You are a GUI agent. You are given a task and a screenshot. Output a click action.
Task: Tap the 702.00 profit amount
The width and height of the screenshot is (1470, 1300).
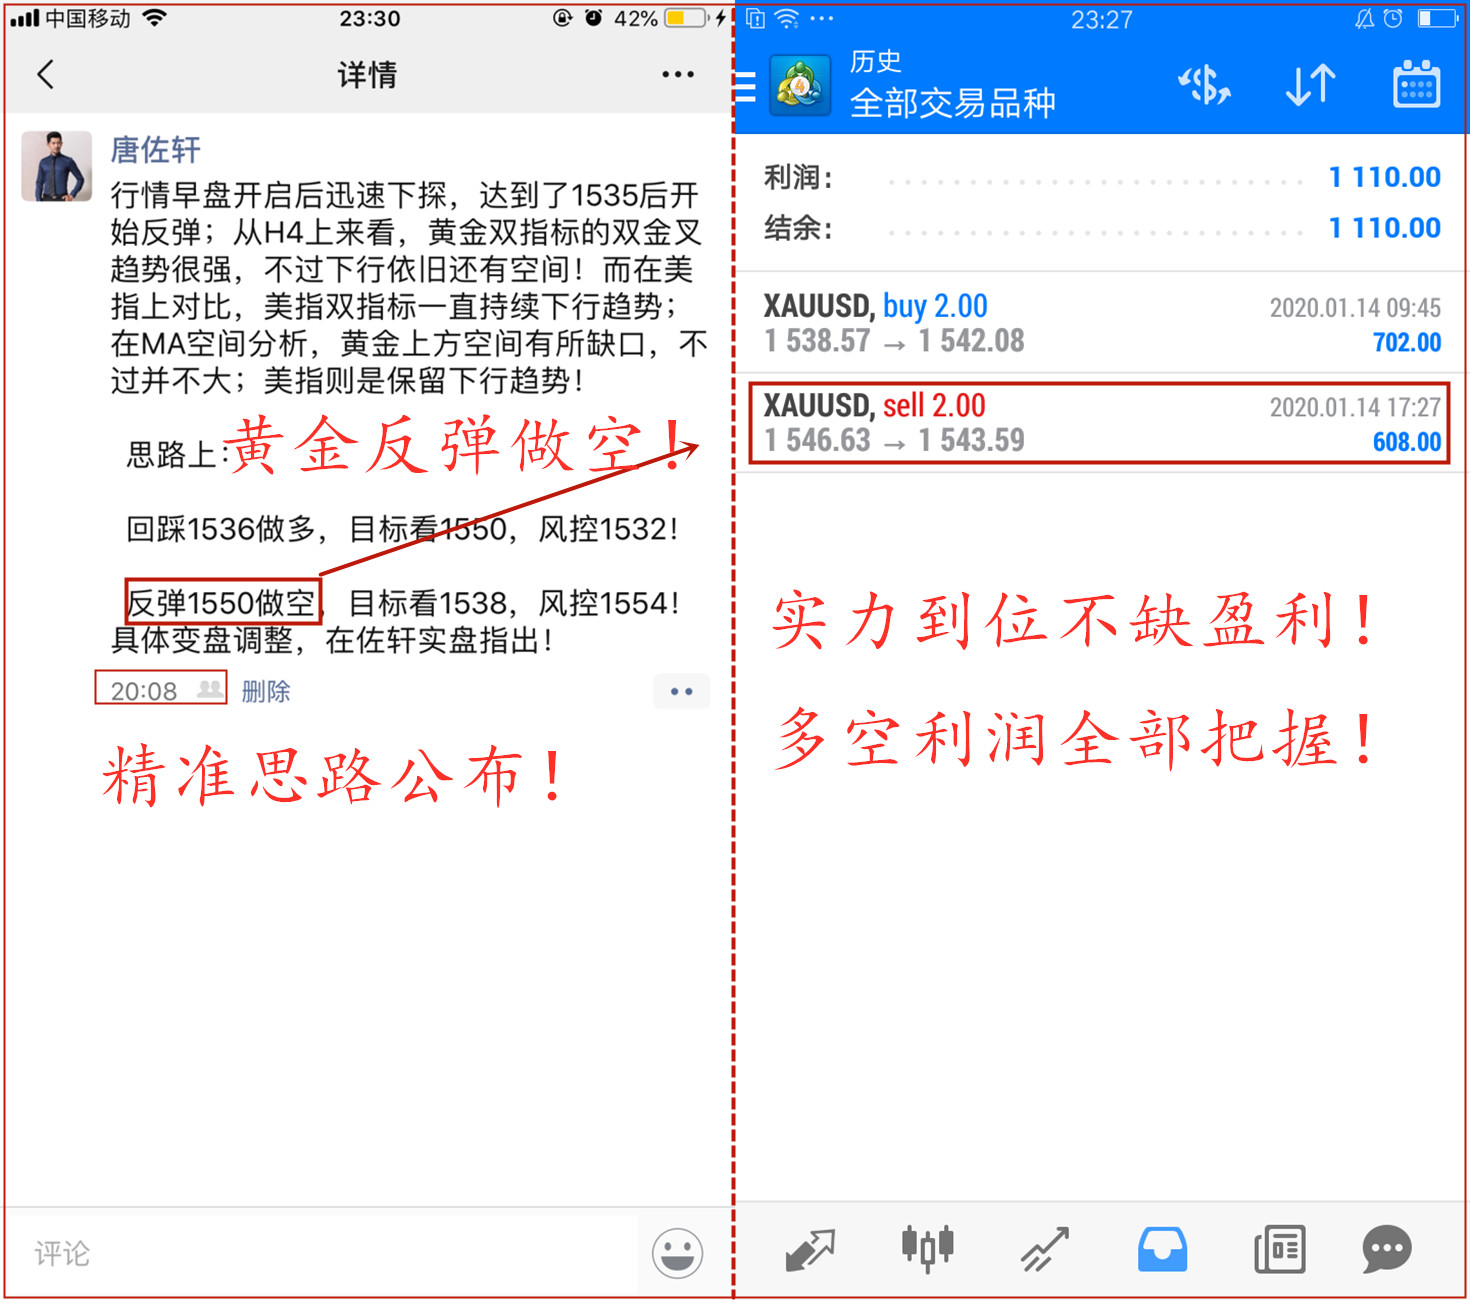1407,342
